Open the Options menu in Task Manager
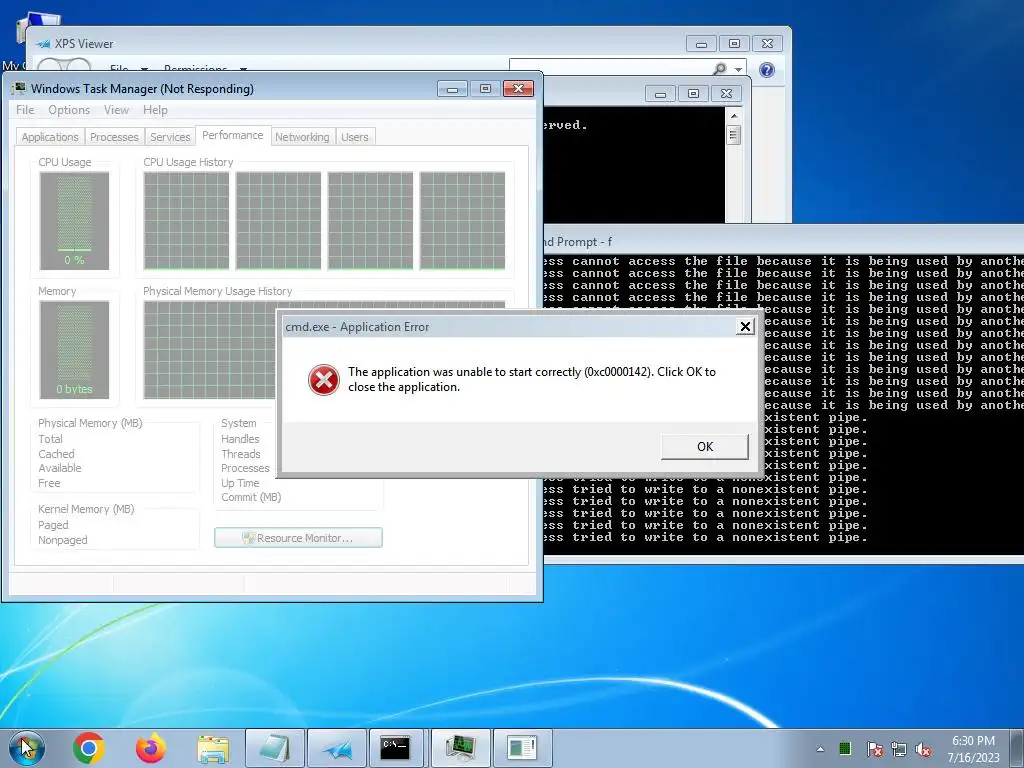 69,110
